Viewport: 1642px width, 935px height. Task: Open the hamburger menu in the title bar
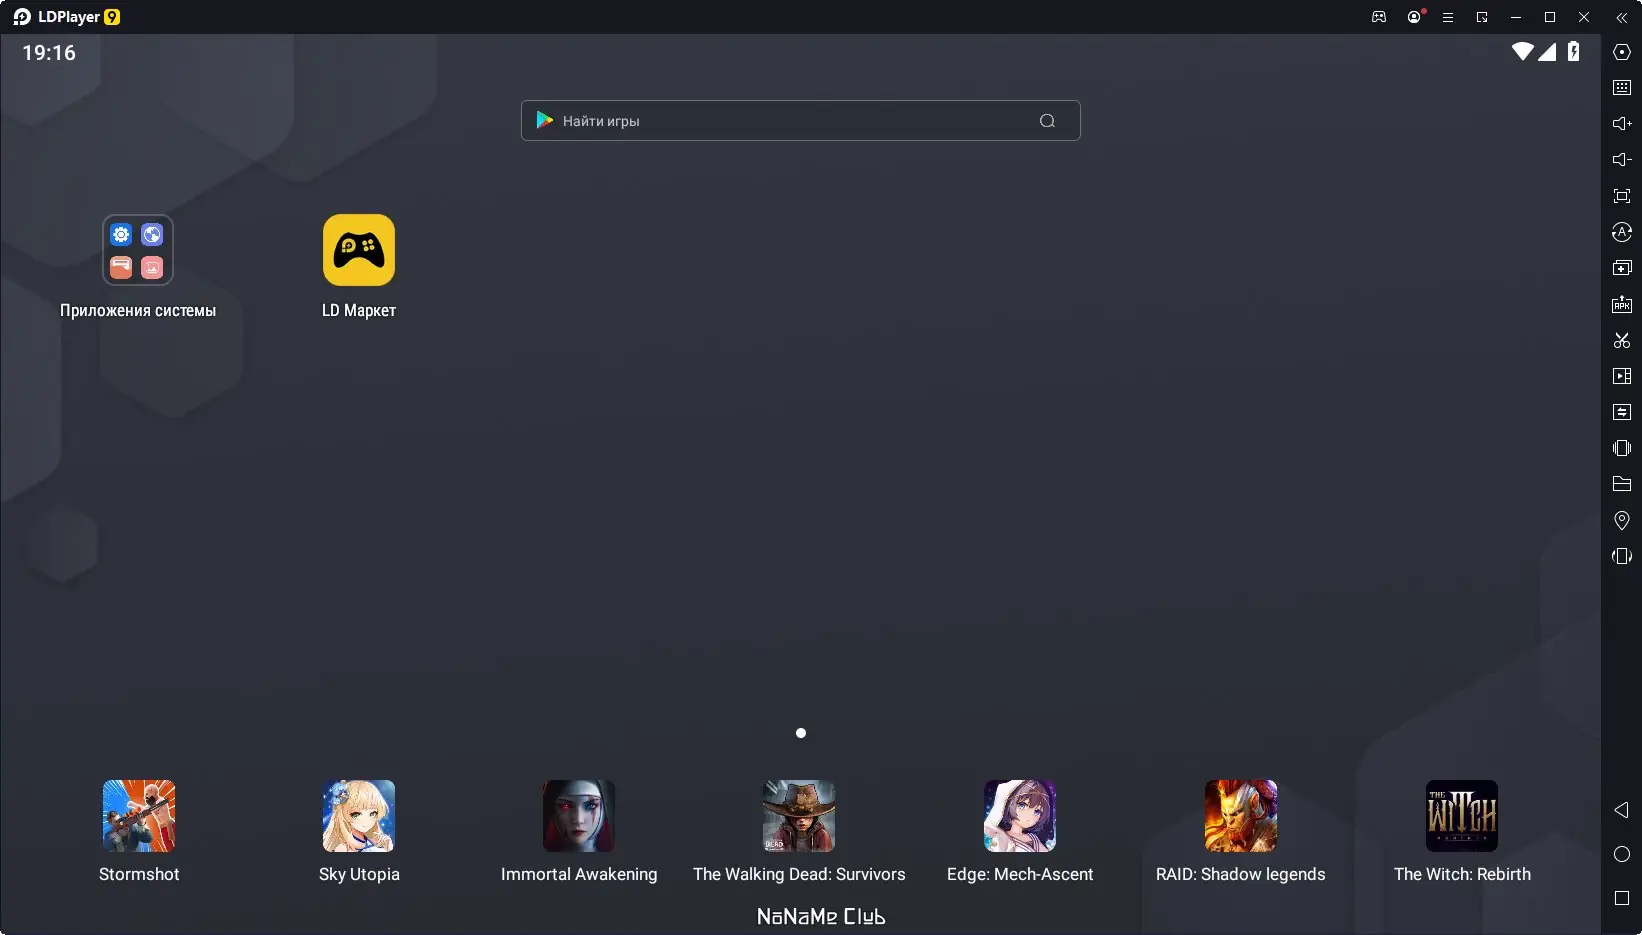[1447, 17]
